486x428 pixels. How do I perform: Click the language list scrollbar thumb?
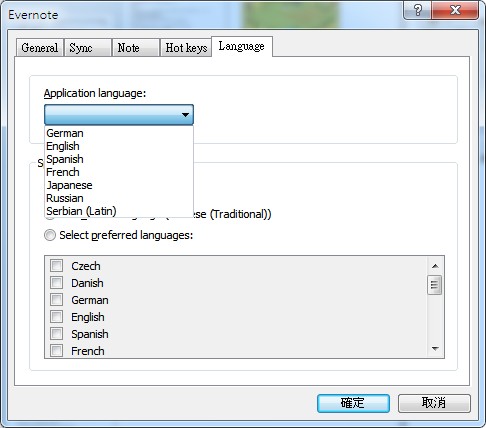[434, 285]
